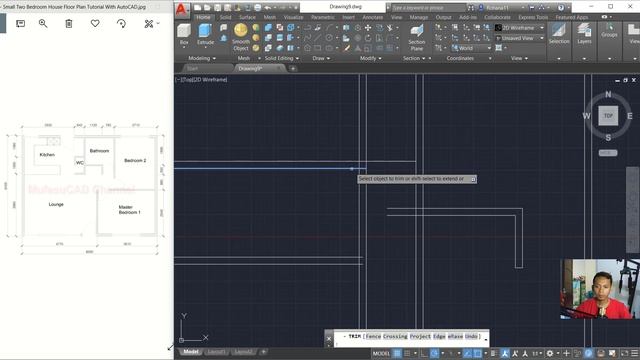The image size is (640, 360).
Task: Select the Extrude tool
Action: [x=205, y=34]
